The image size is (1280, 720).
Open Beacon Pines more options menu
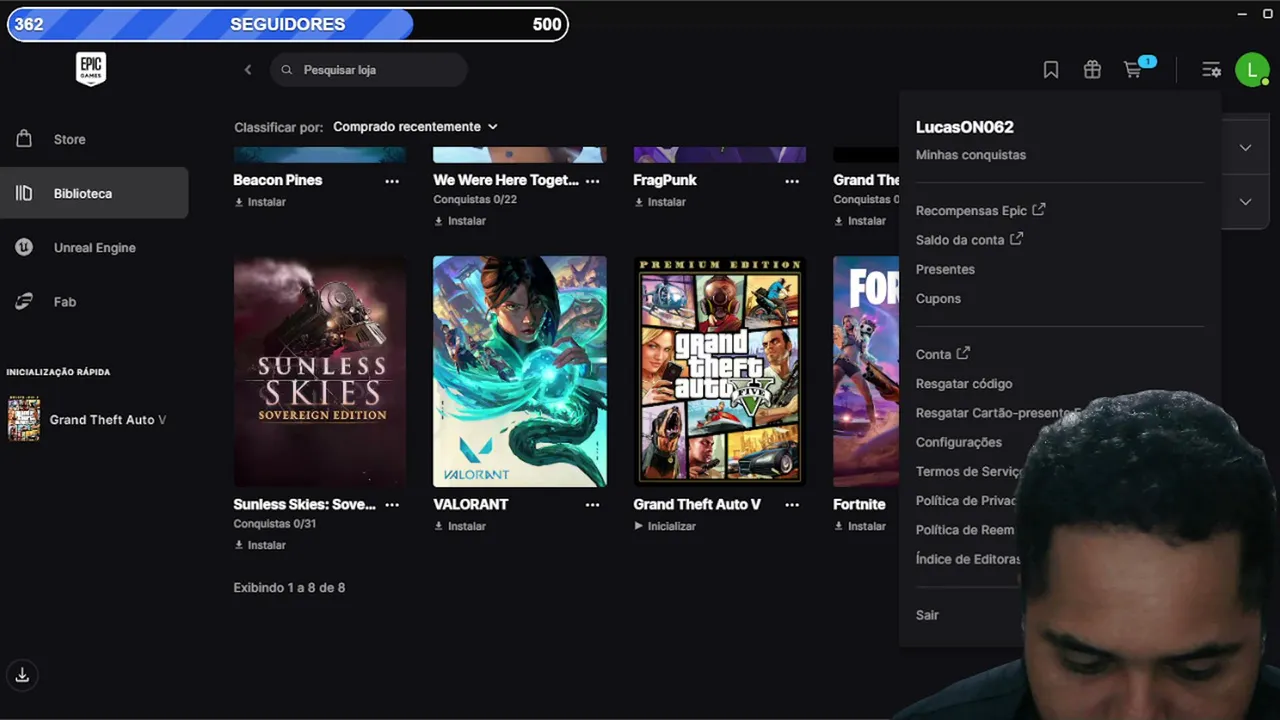(392, 181)
